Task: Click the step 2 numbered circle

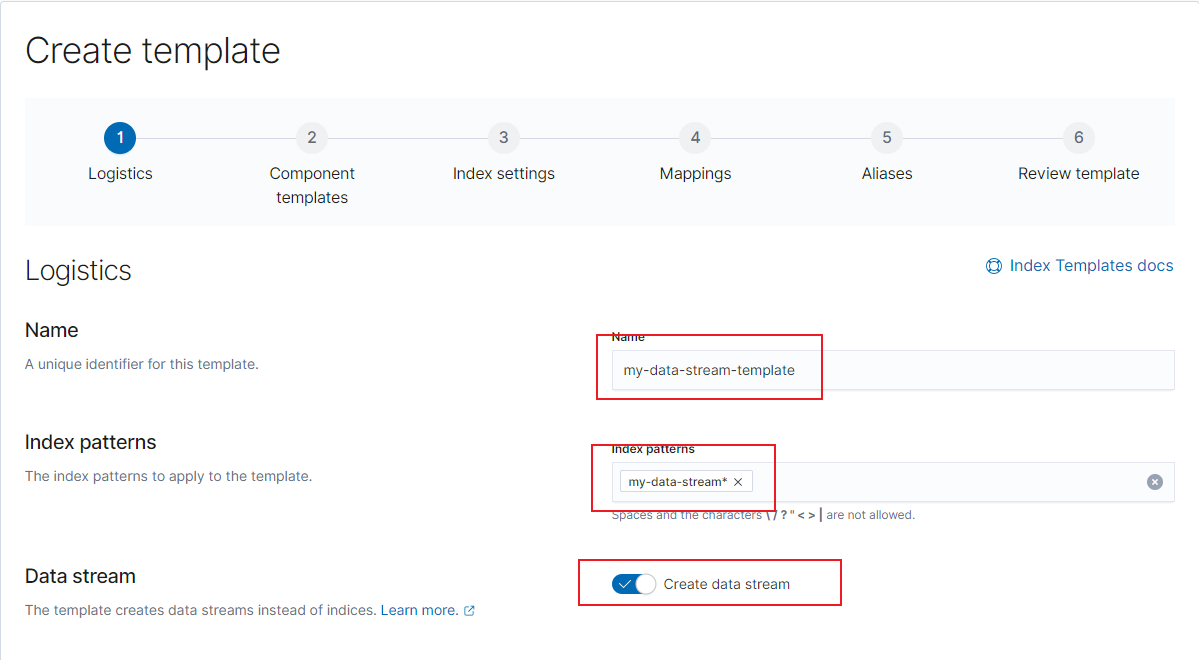Action: [x=312, y=138]
